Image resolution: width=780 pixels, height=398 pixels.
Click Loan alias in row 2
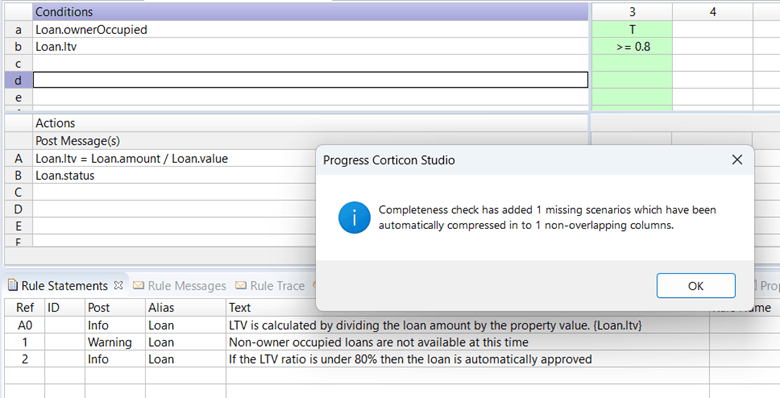pyautogui.click(x=186, y=359)
